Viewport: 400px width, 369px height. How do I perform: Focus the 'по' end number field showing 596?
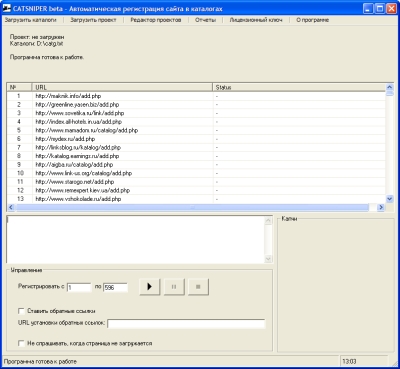[115, 287]
